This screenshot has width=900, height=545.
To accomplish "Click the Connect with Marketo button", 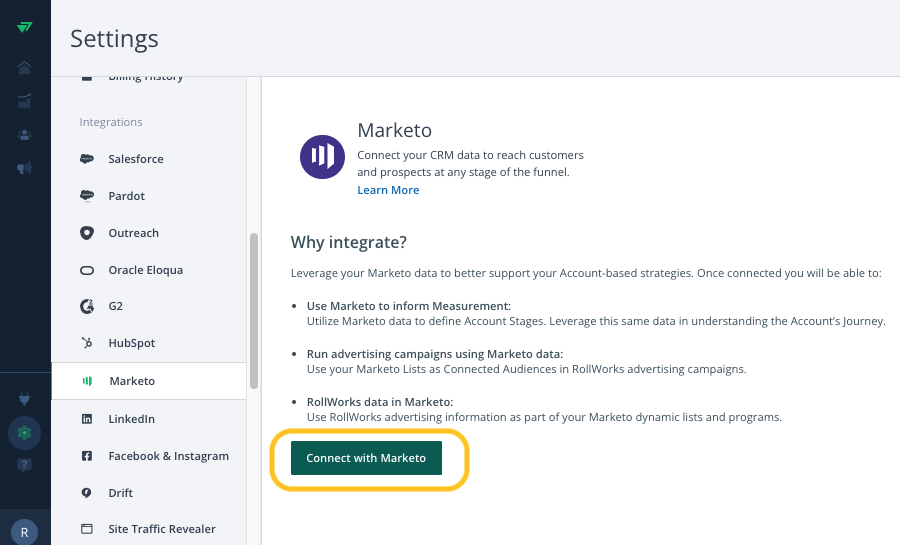I will (366, 458).
